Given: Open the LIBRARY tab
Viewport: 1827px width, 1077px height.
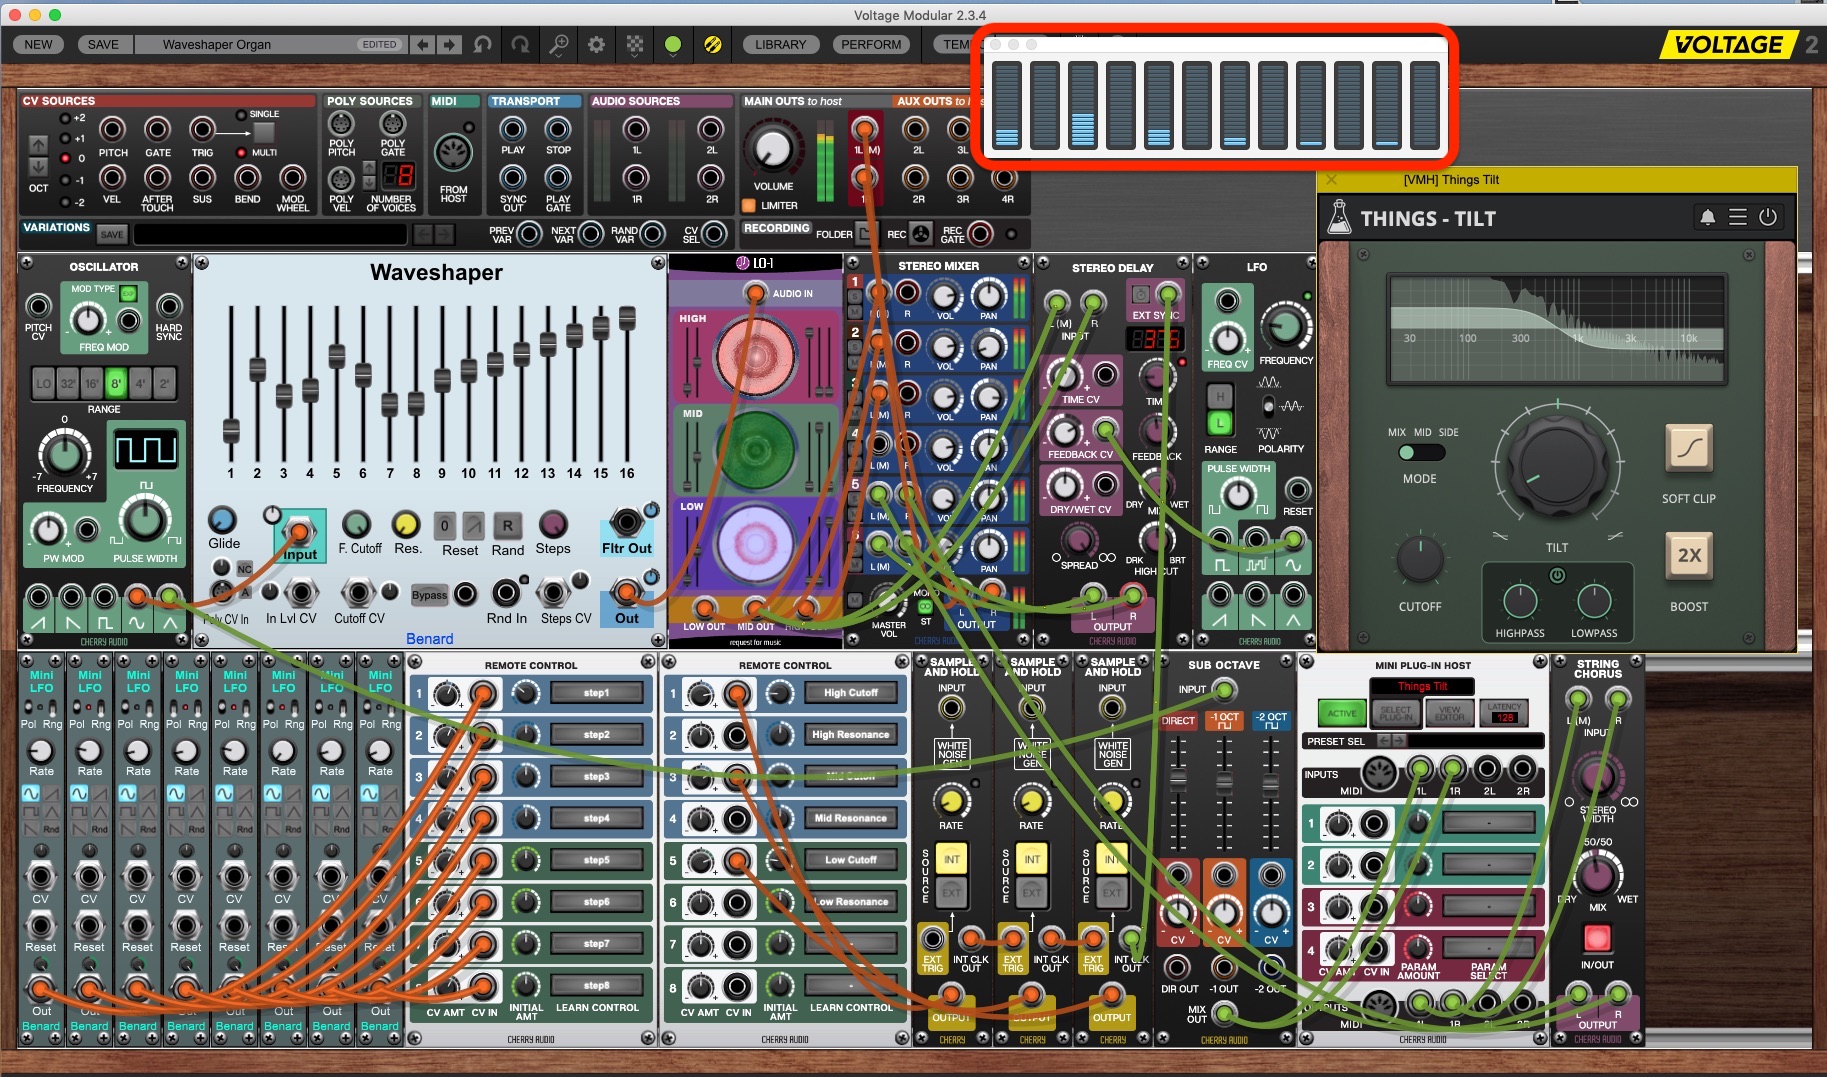Looking at the screenshot, I should coord(780,44).
